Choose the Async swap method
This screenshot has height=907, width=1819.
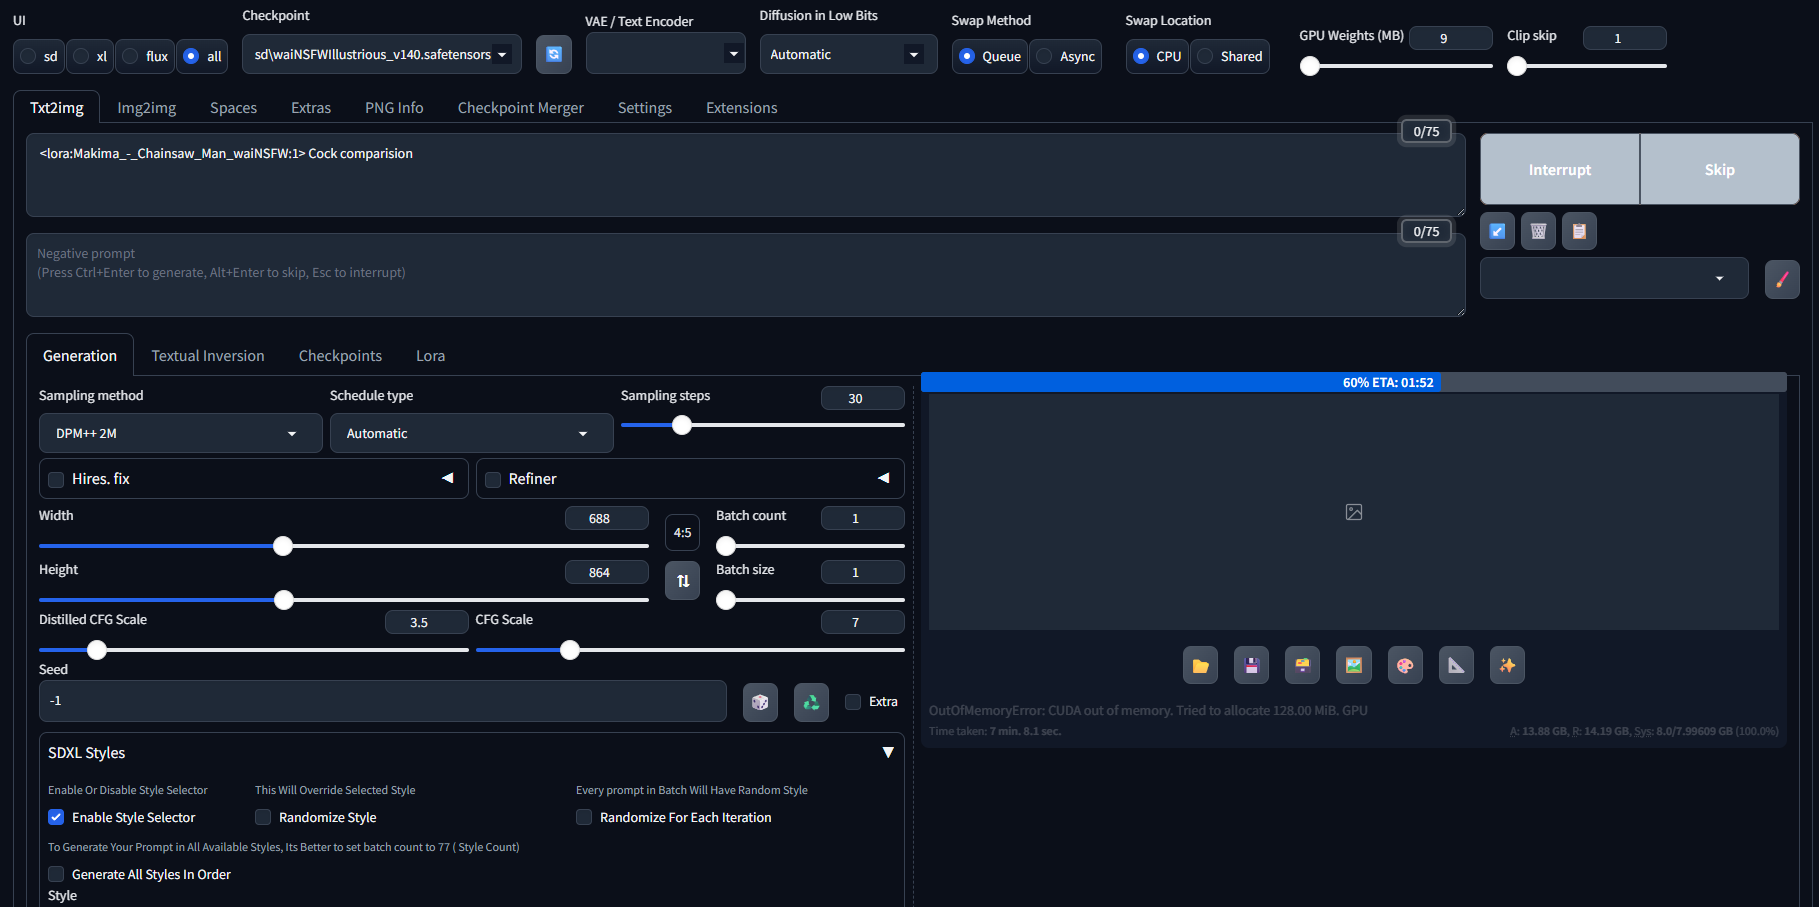[x=1065, y=56]
